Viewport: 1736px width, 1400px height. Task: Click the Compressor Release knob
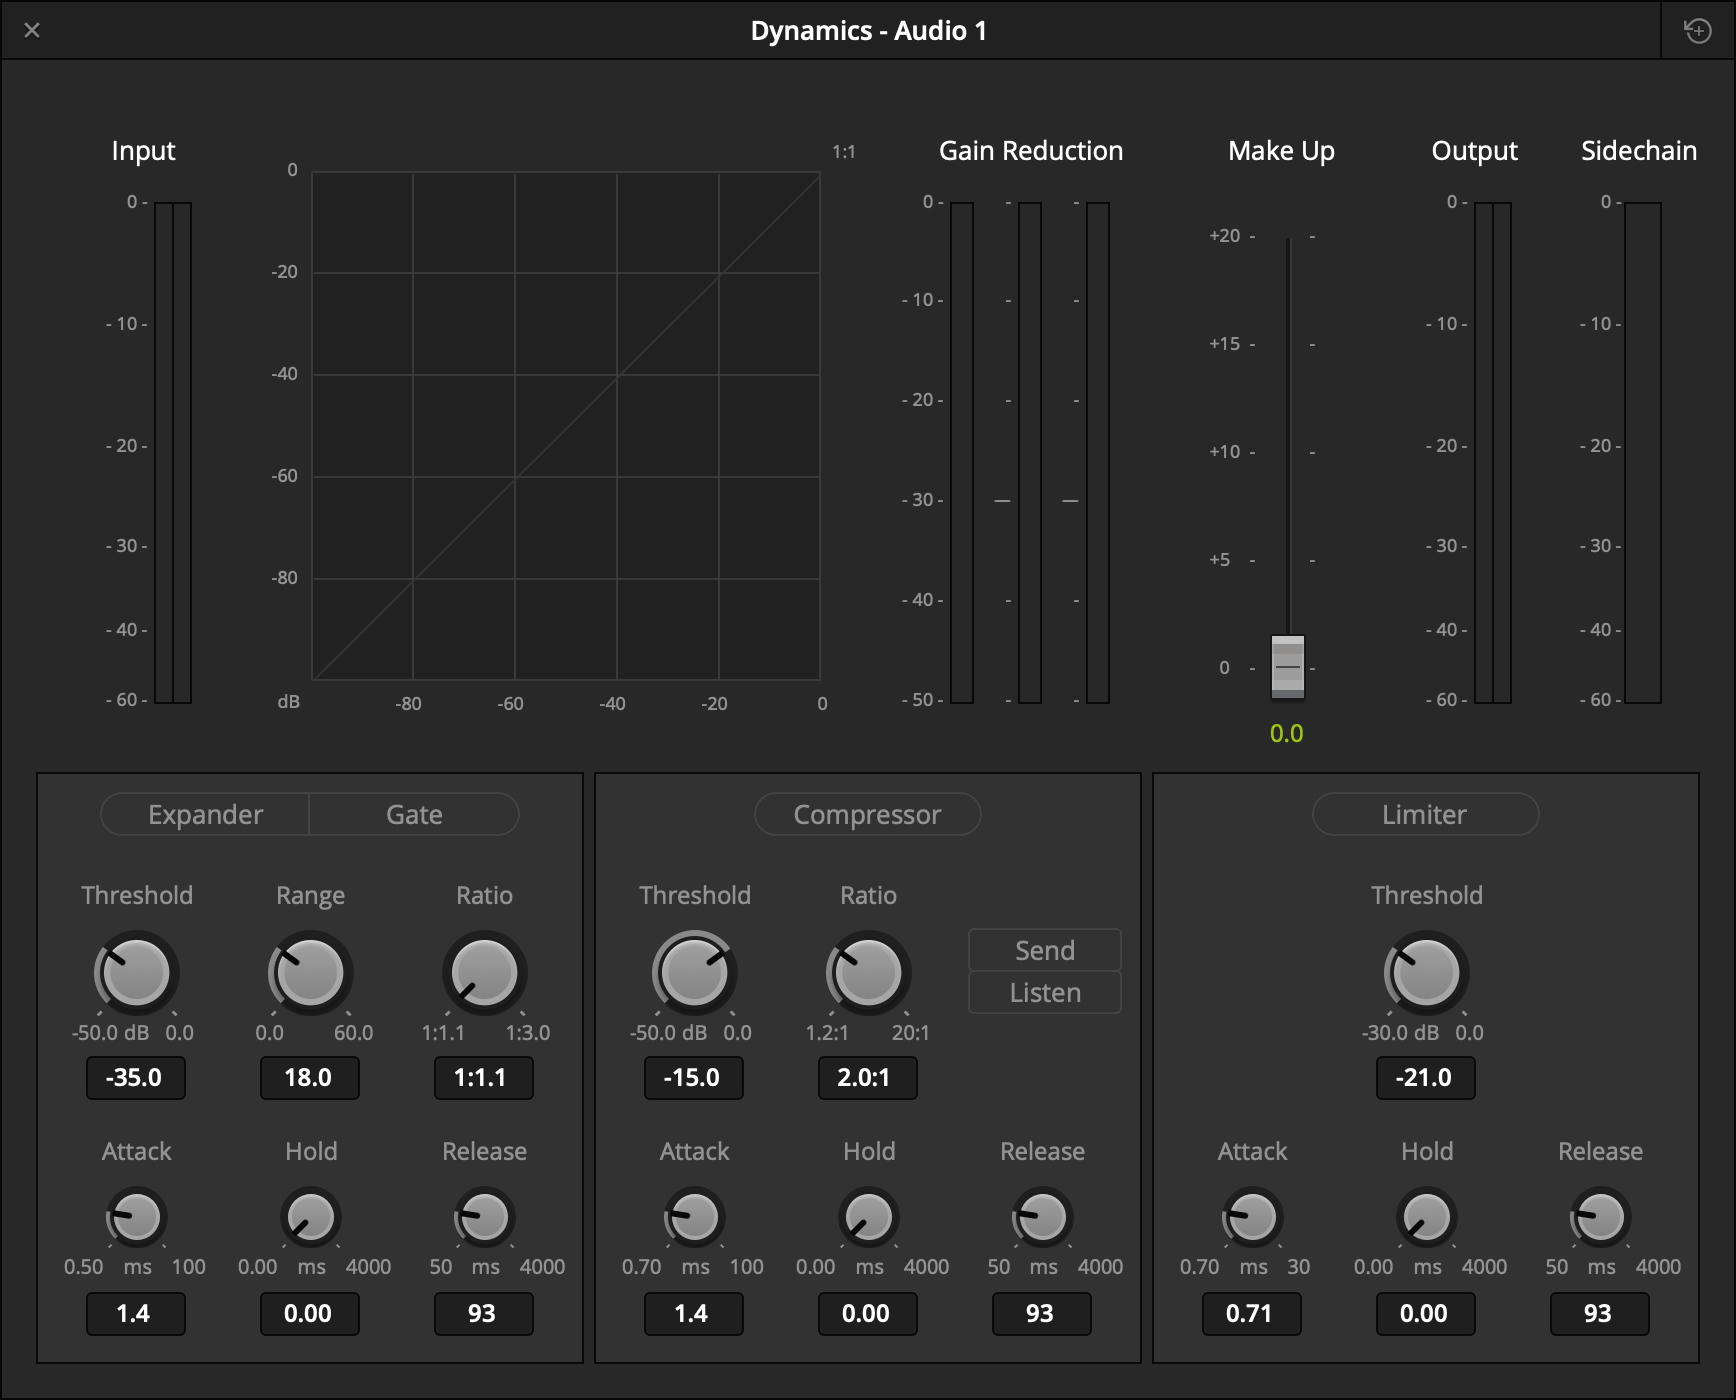(1043, 1217)
